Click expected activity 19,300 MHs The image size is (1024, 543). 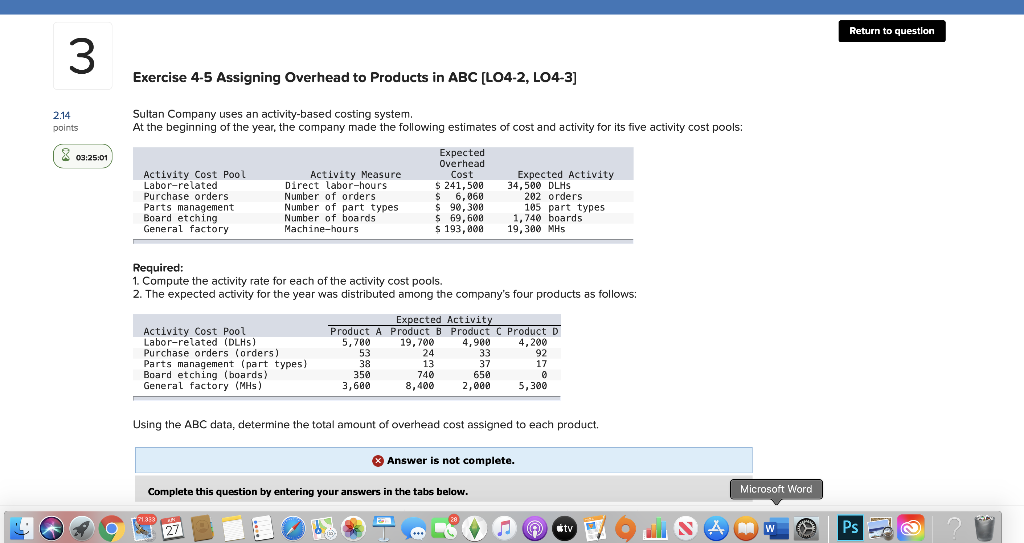(536, 229)
